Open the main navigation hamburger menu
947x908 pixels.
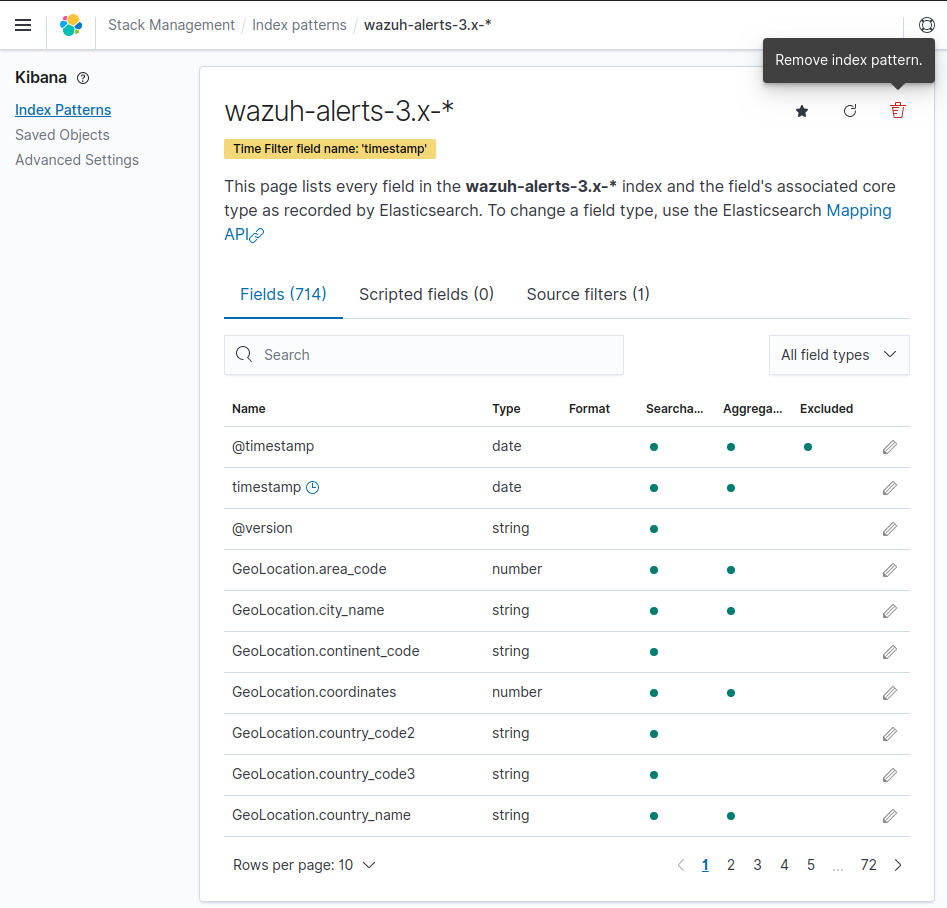[x=23, y=25]
